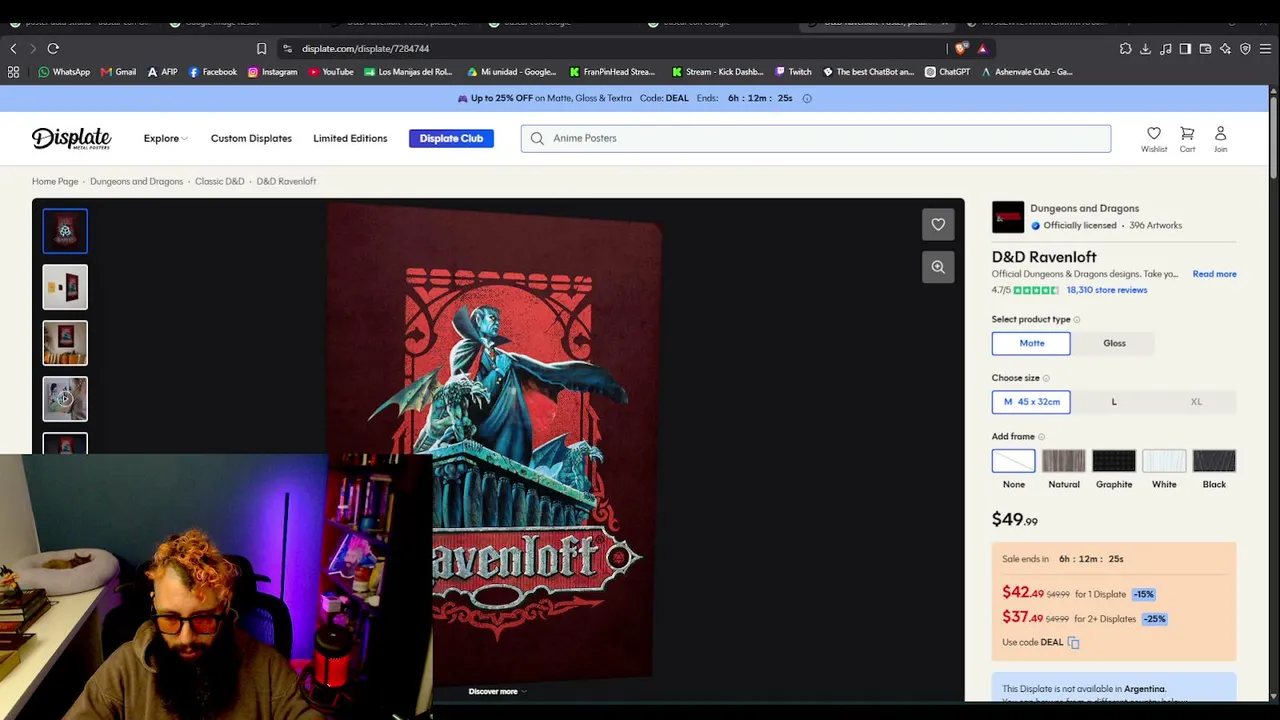
Task: Open the Join account icon
Action: click(1220, 139)
